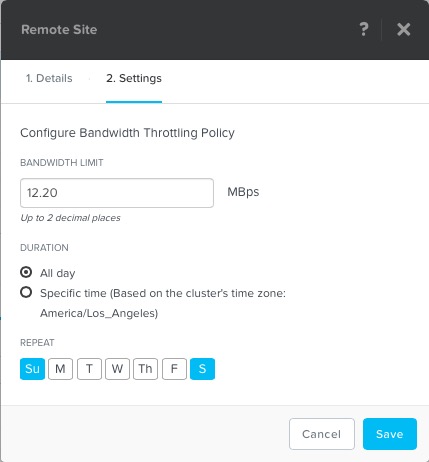Toggle the F repeat day
This screenshot has height=462, width=429.
pyautogui.click(x=174, y=369)
